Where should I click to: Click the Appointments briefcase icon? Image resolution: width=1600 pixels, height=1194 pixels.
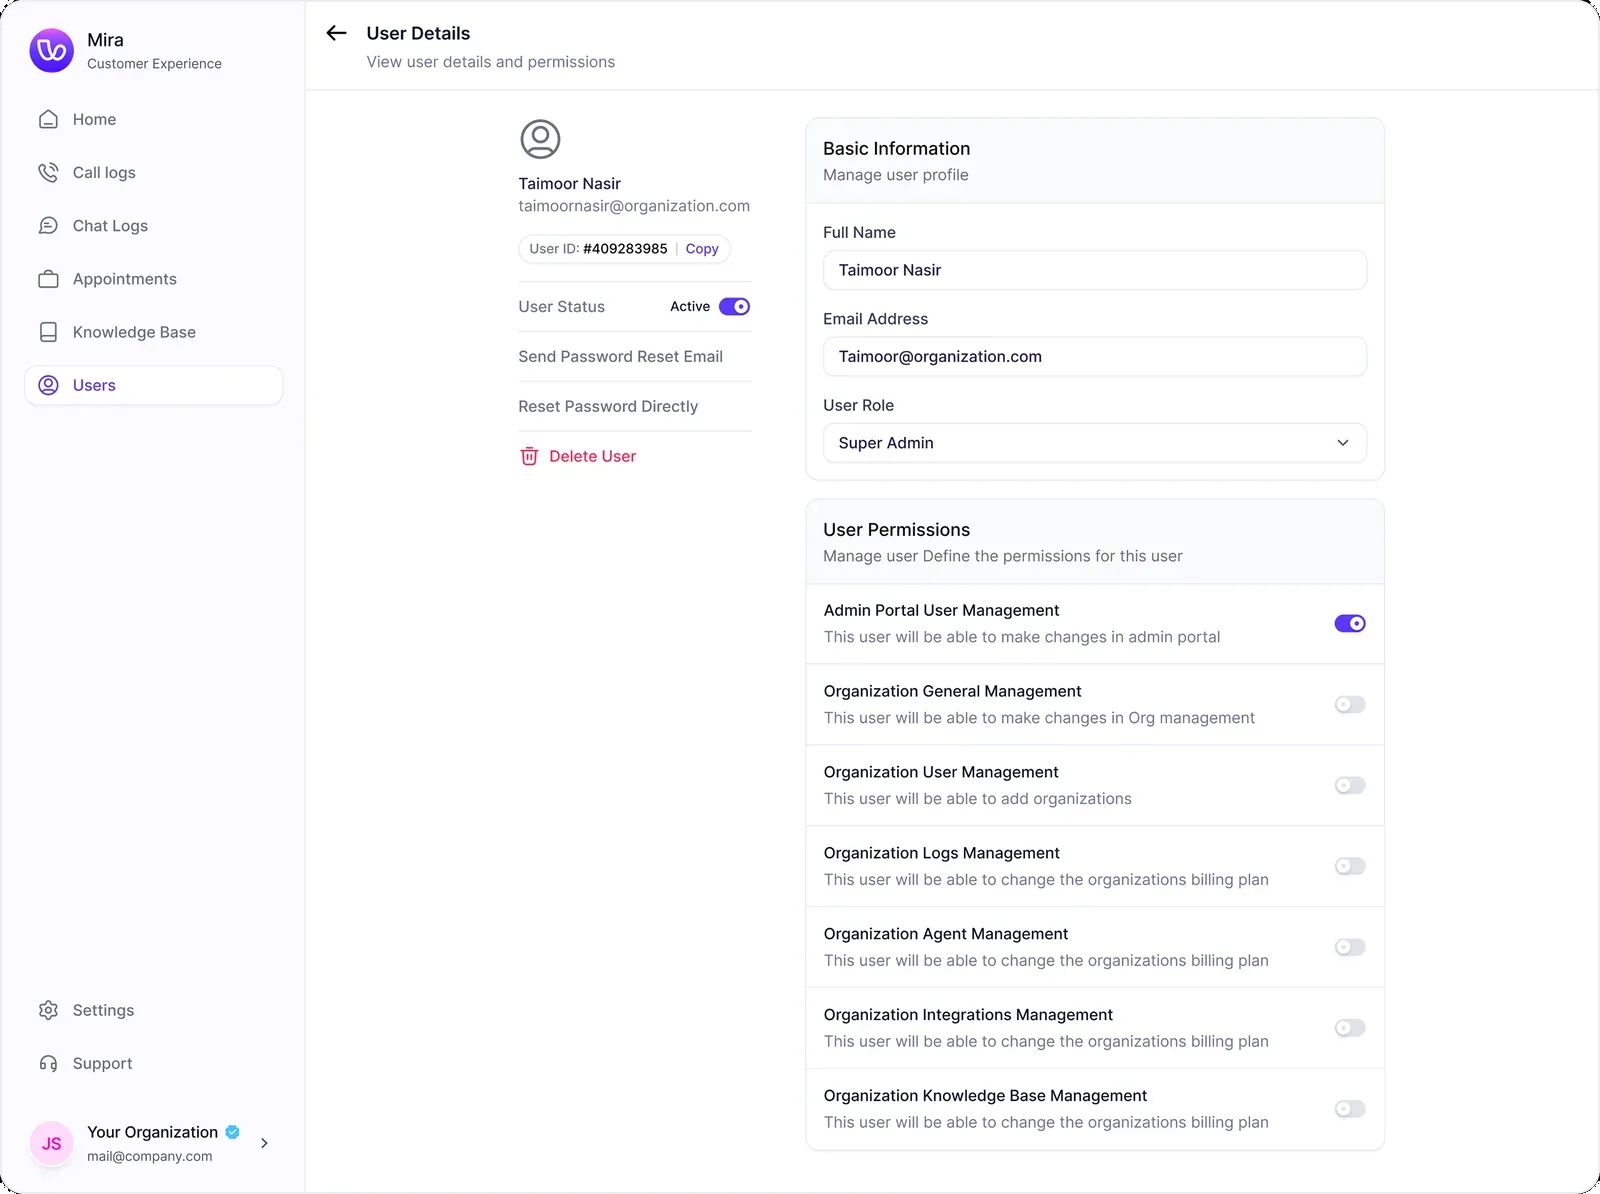[x=48, y=279]
